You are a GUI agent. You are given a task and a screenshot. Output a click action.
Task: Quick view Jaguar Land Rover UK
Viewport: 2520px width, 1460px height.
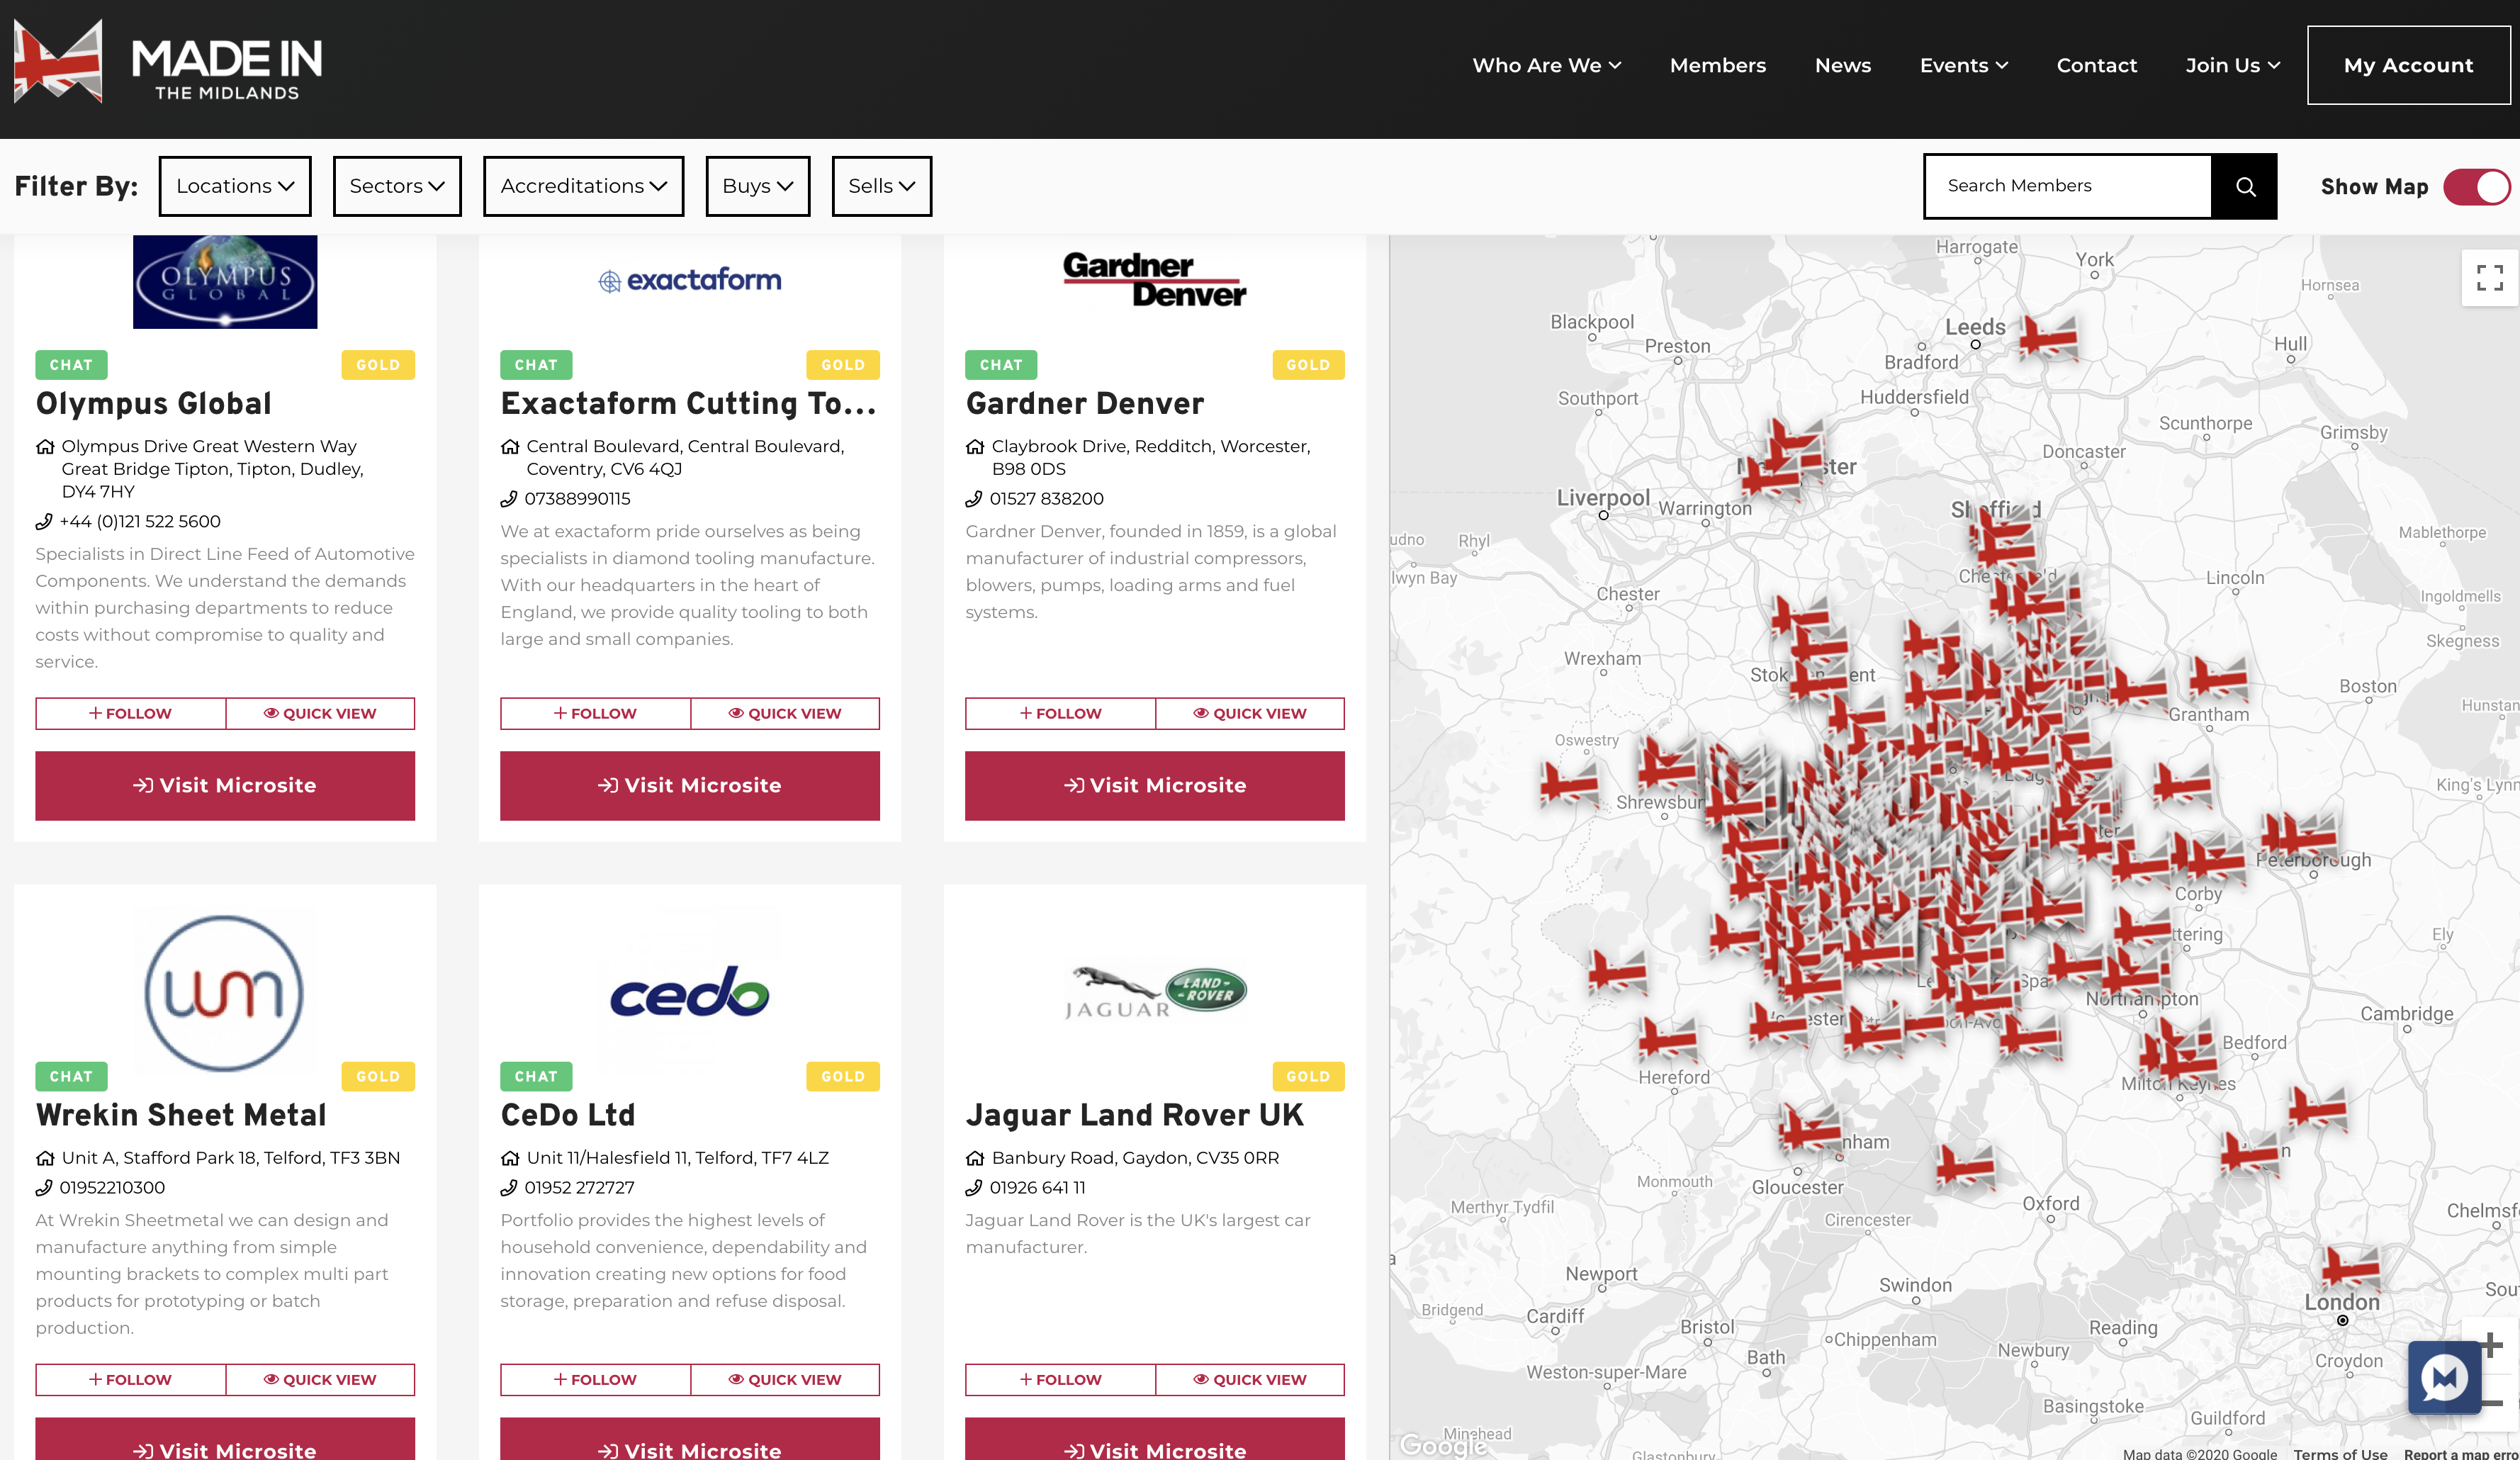point(1250,1379)
